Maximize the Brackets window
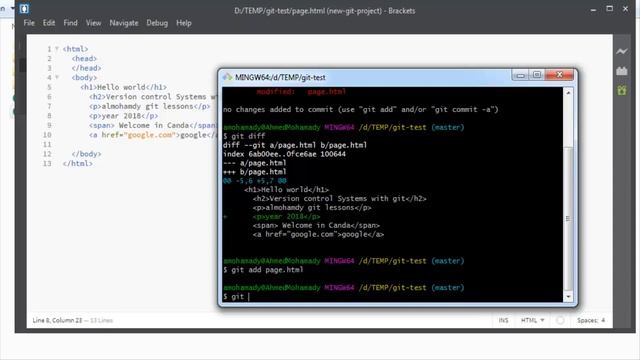The width and height of the screenshot is (640, 360). pyautogui.click(x=609, y=9)
